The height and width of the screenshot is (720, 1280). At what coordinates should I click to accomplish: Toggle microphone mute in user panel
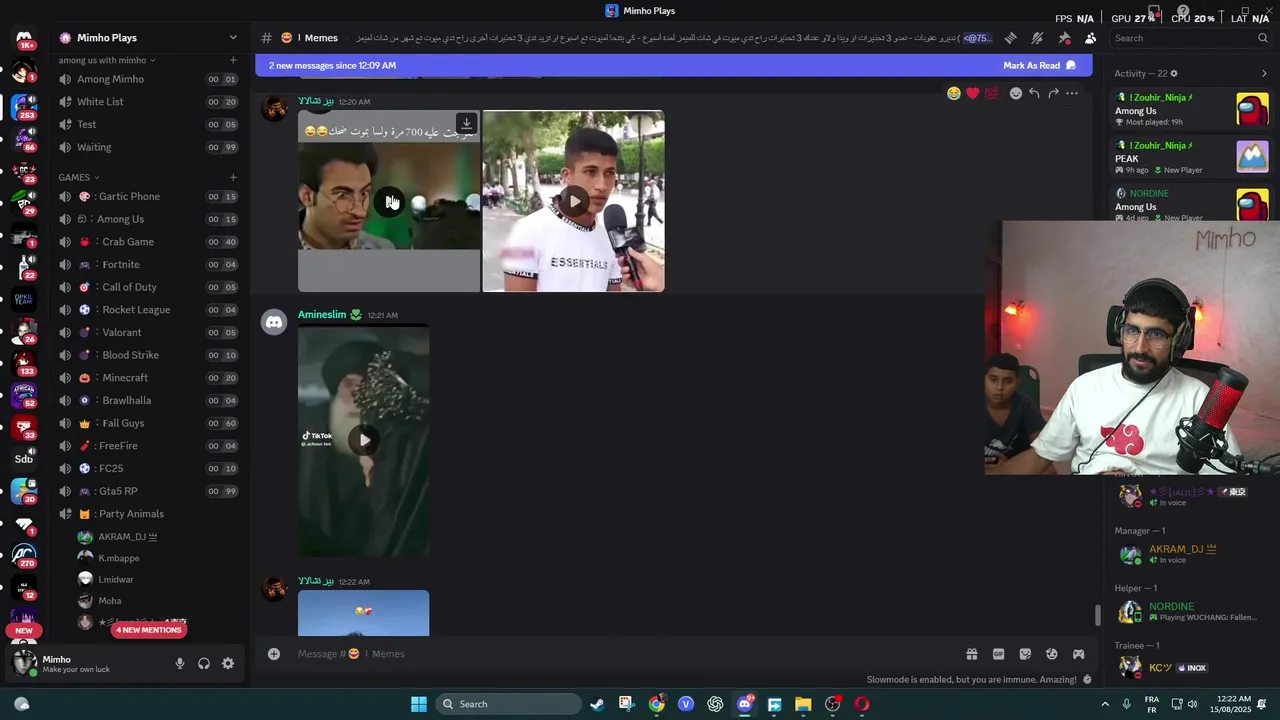pos(180,663)
